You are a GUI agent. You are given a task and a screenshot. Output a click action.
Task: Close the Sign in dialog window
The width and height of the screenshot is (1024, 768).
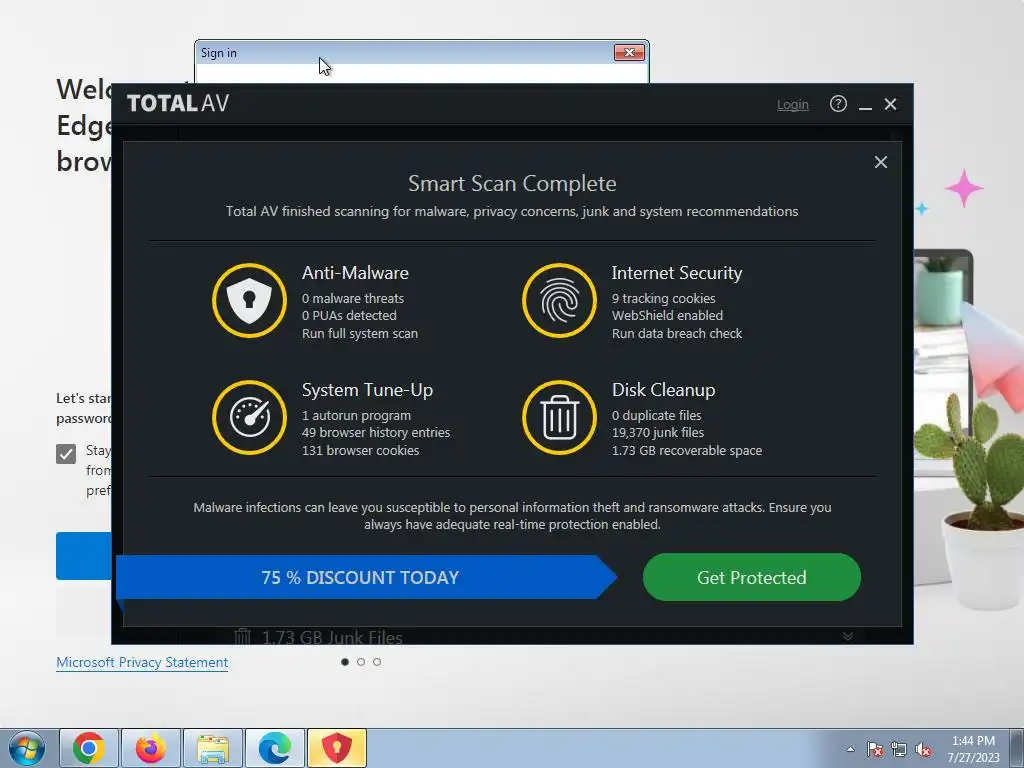point(630,52)
